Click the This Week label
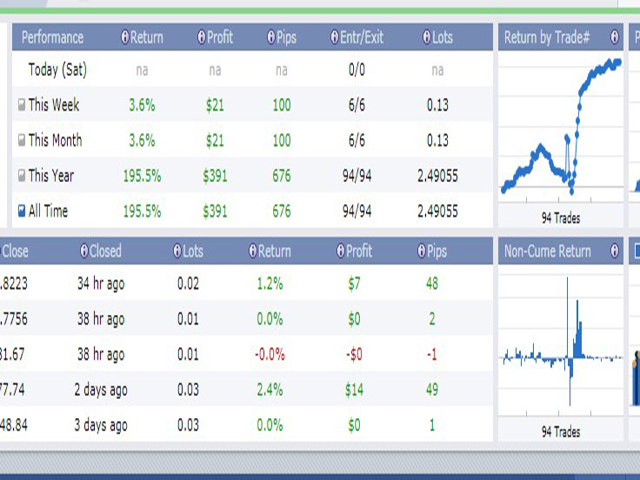 tap(53, 105)
